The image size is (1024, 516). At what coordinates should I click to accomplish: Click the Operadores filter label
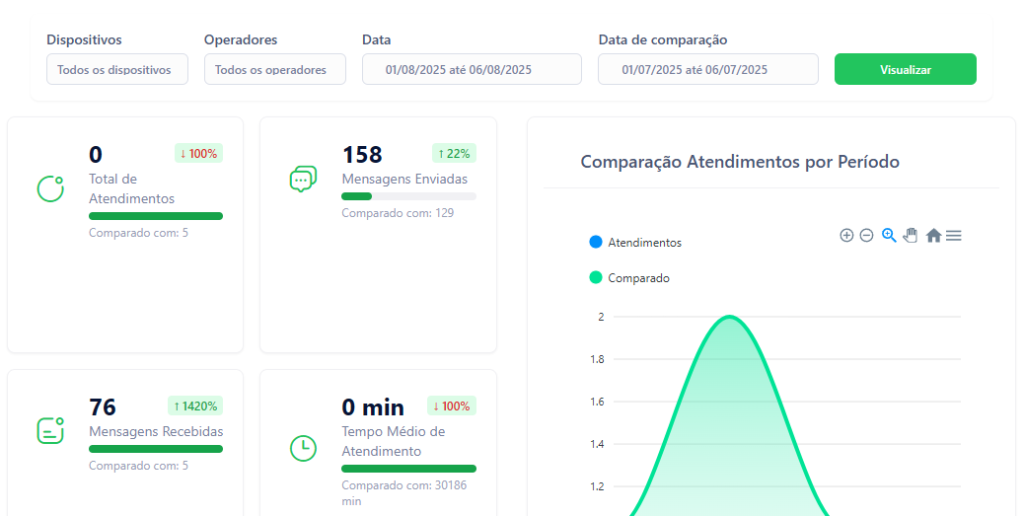pos(241,40)
